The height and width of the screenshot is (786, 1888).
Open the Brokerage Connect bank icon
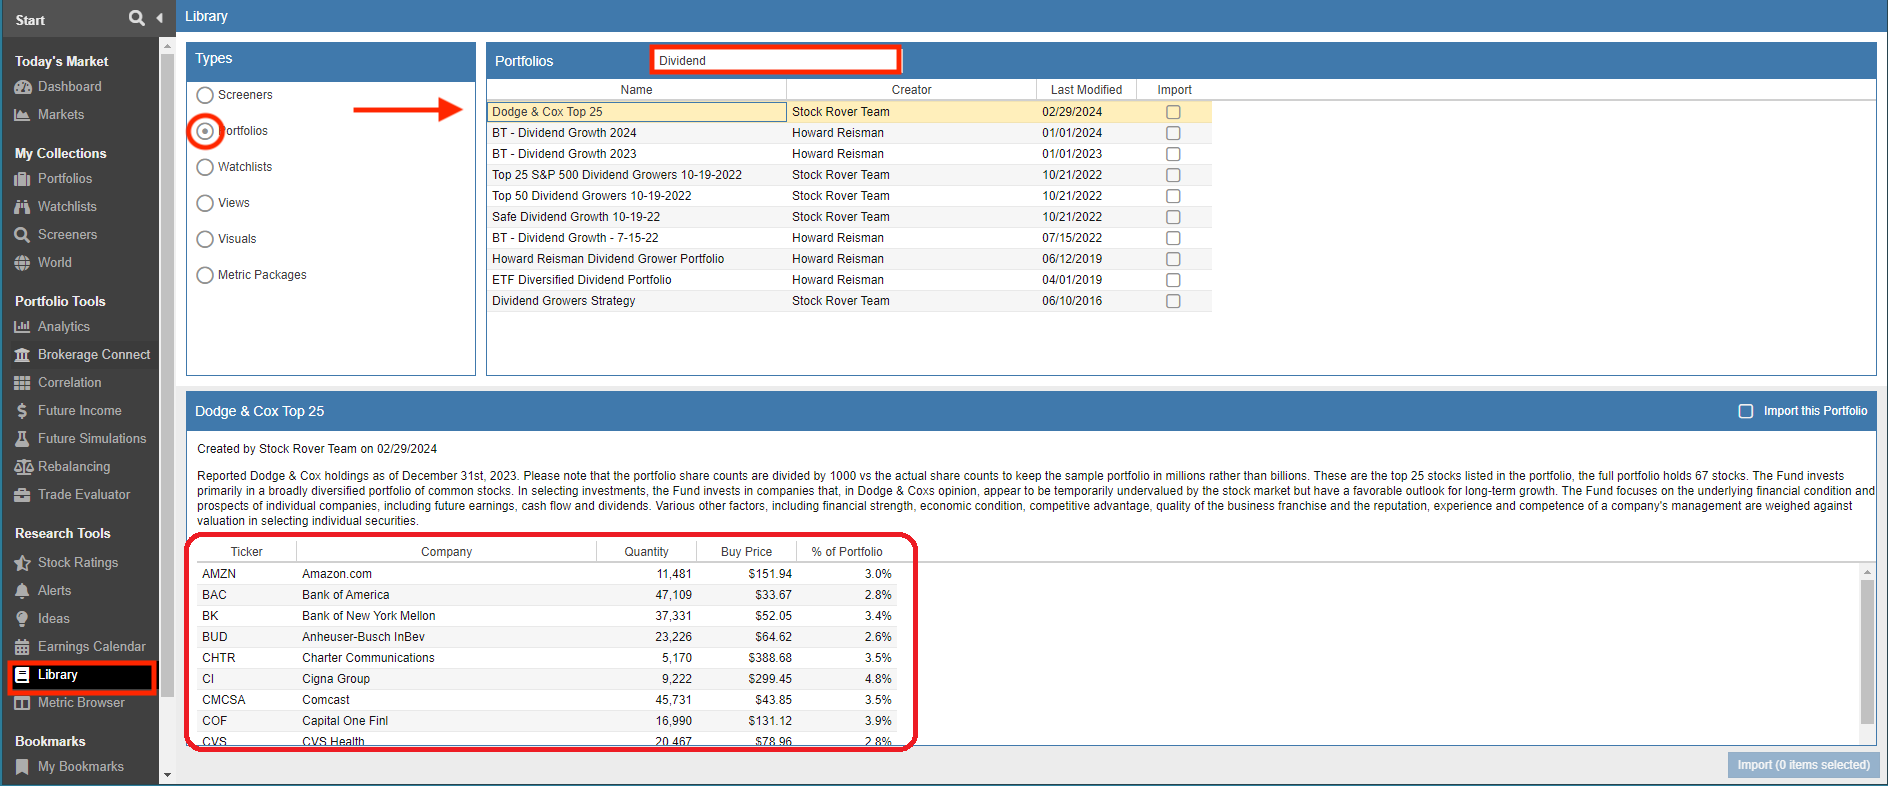22,355
